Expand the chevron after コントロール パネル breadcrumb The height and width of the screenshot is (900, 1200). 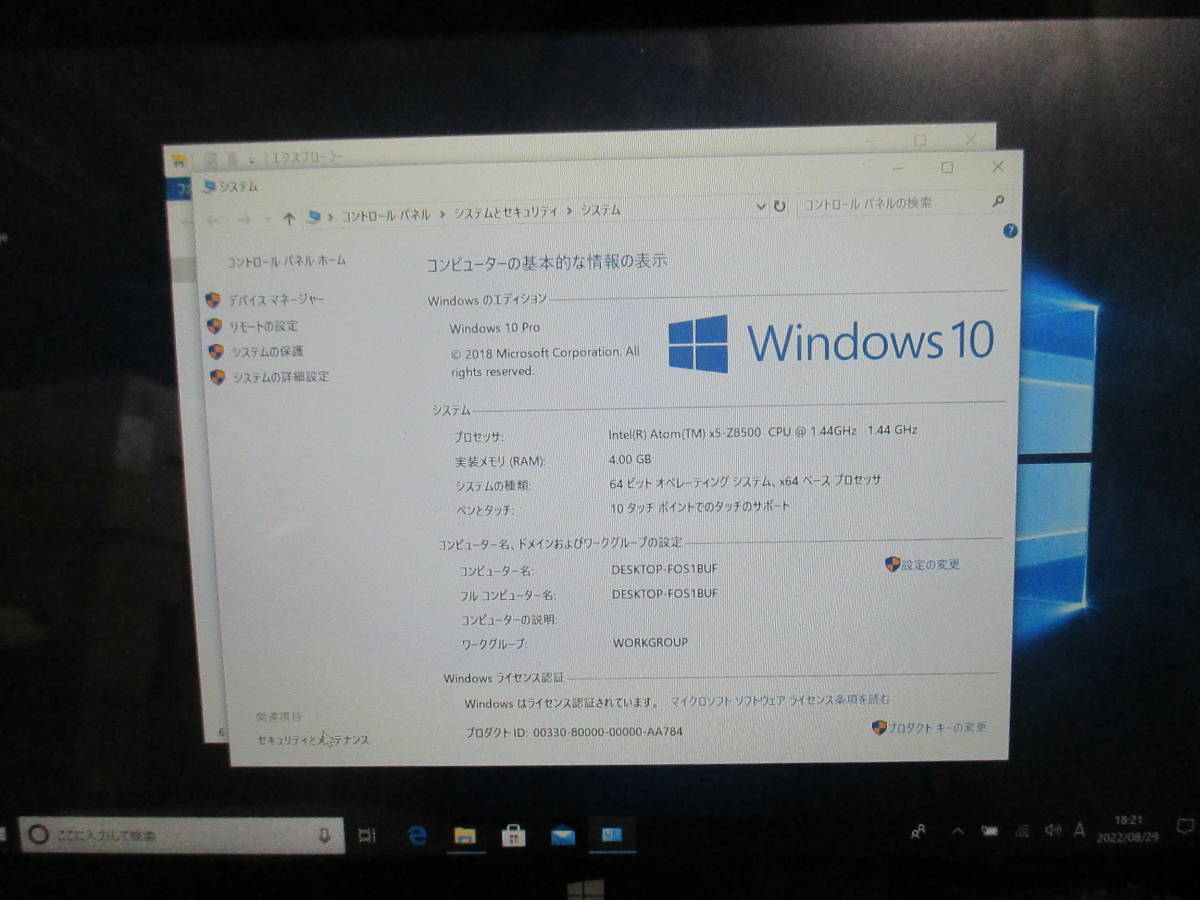[x=442, y=213]
